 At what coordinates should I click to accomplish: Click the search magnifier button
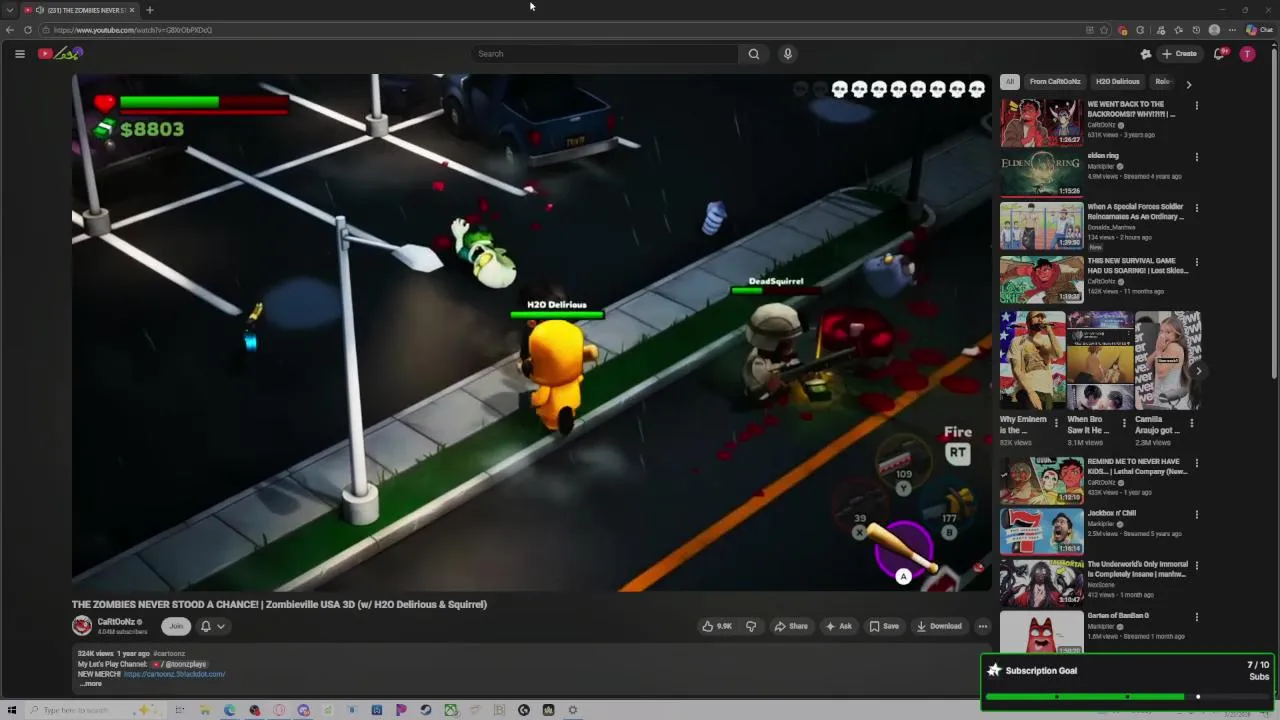(754, 54)
